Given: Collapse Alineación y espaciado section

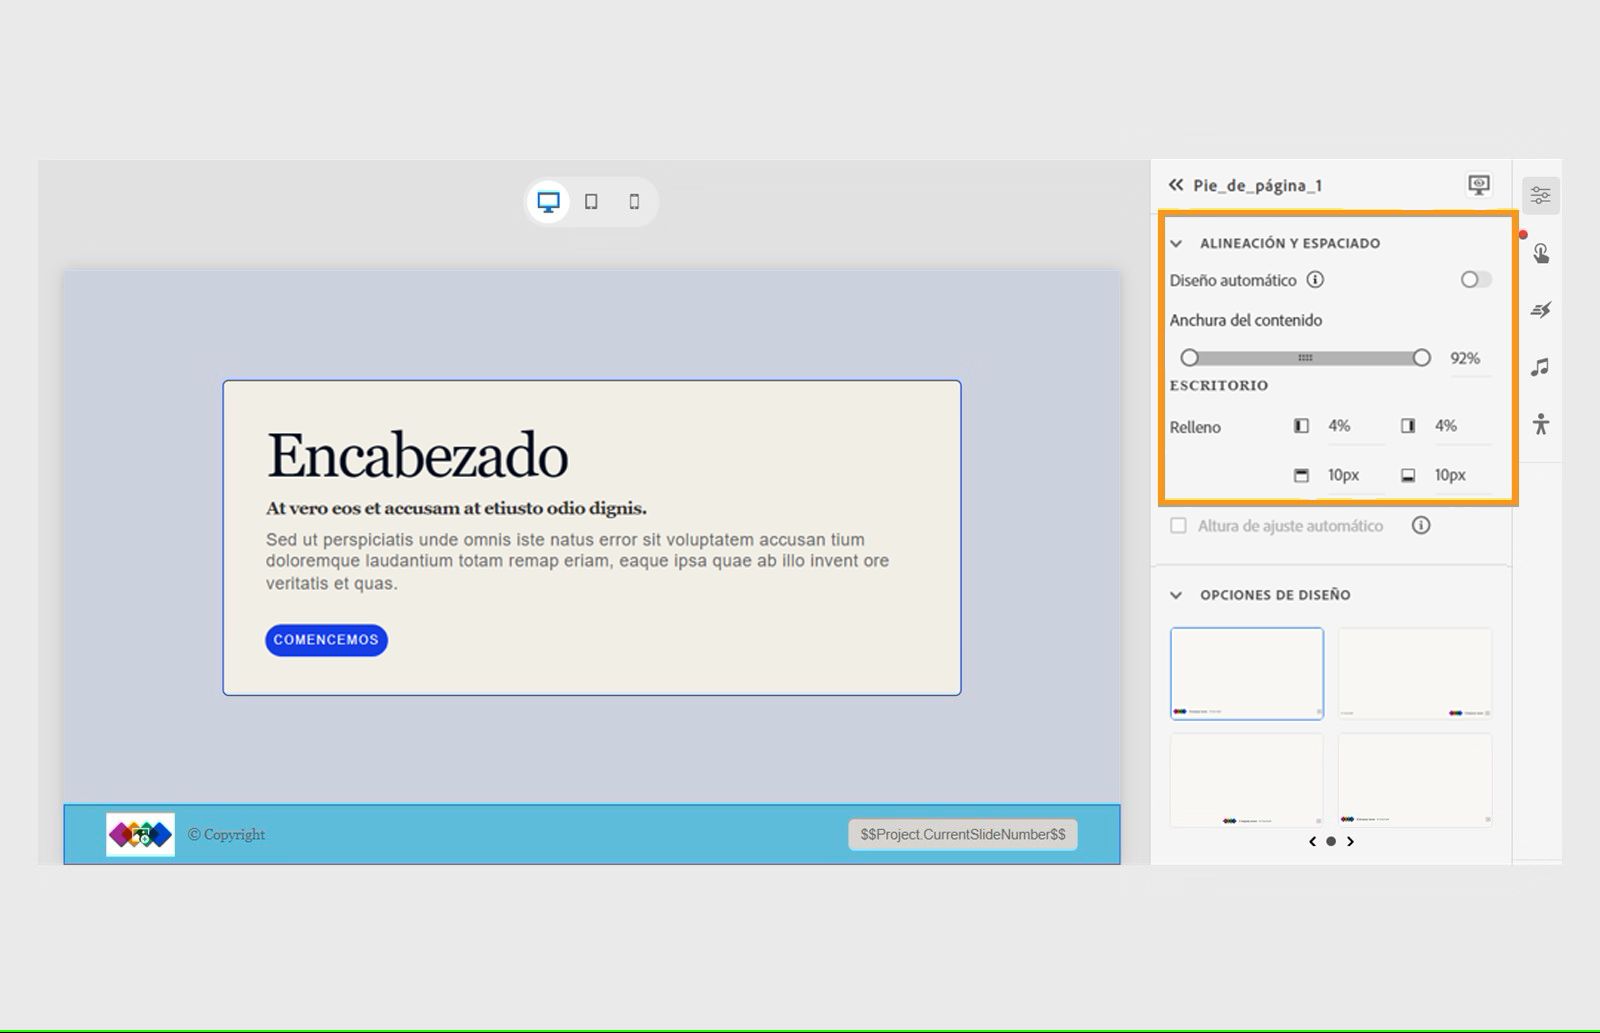Looking at the screenshot, I should (x=1176, y=243).
